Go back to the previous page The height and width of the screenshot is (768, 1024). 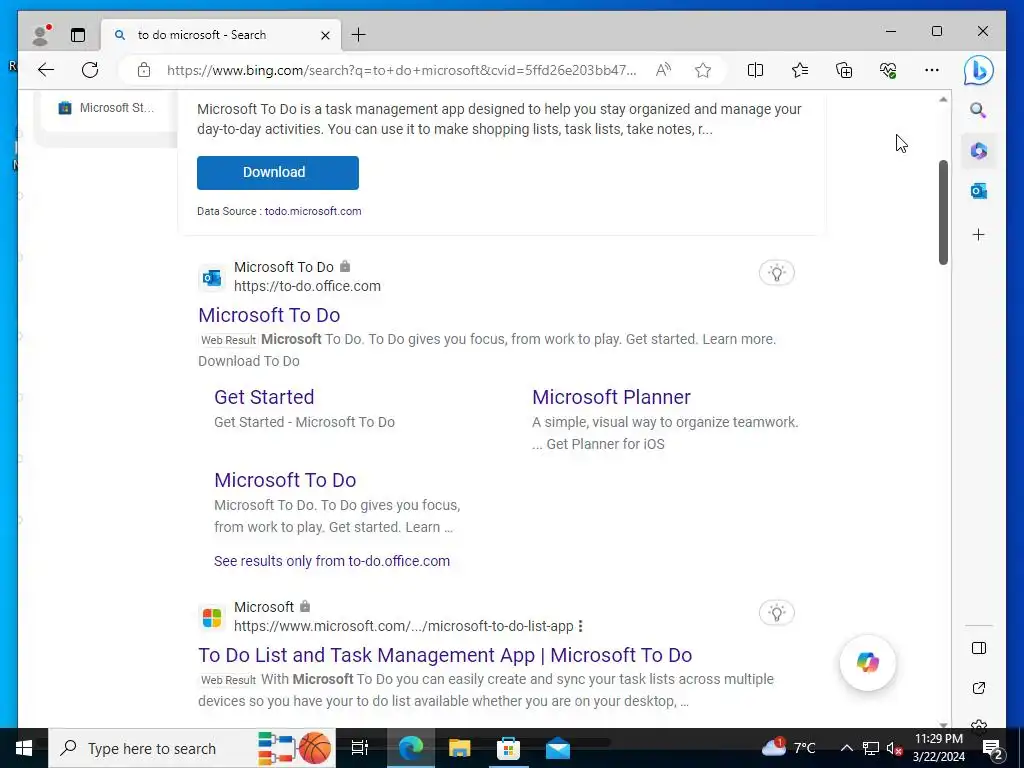tap(46, 70)
